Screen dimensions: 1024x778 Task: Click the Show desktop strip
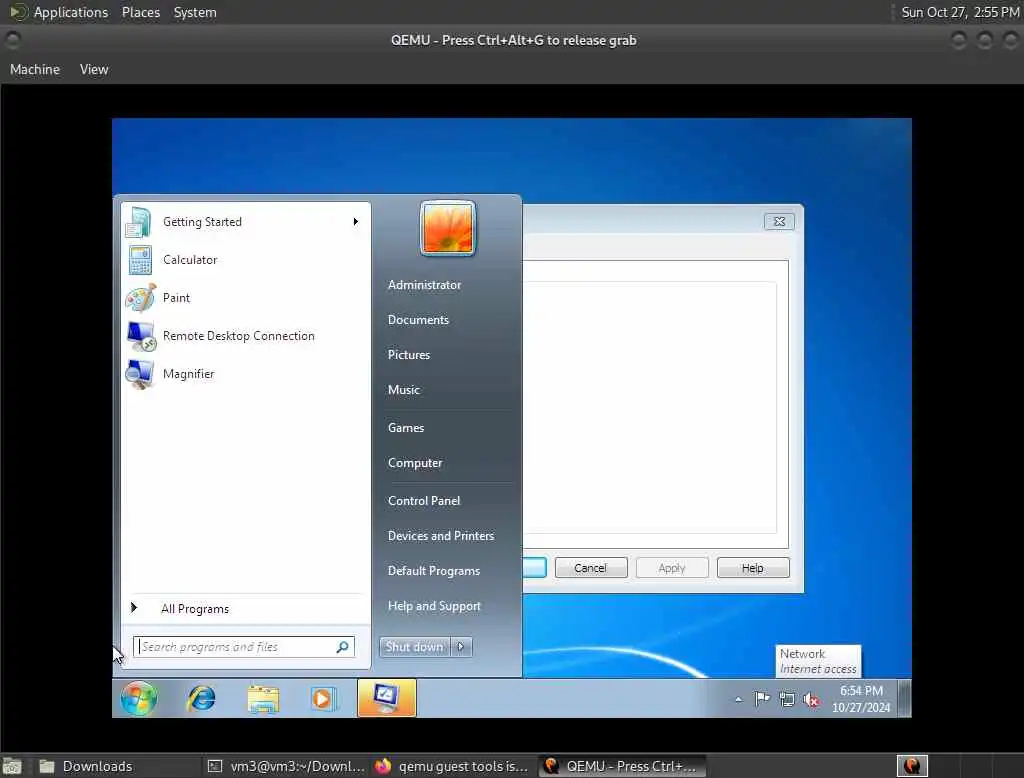(x=904, y=698)
